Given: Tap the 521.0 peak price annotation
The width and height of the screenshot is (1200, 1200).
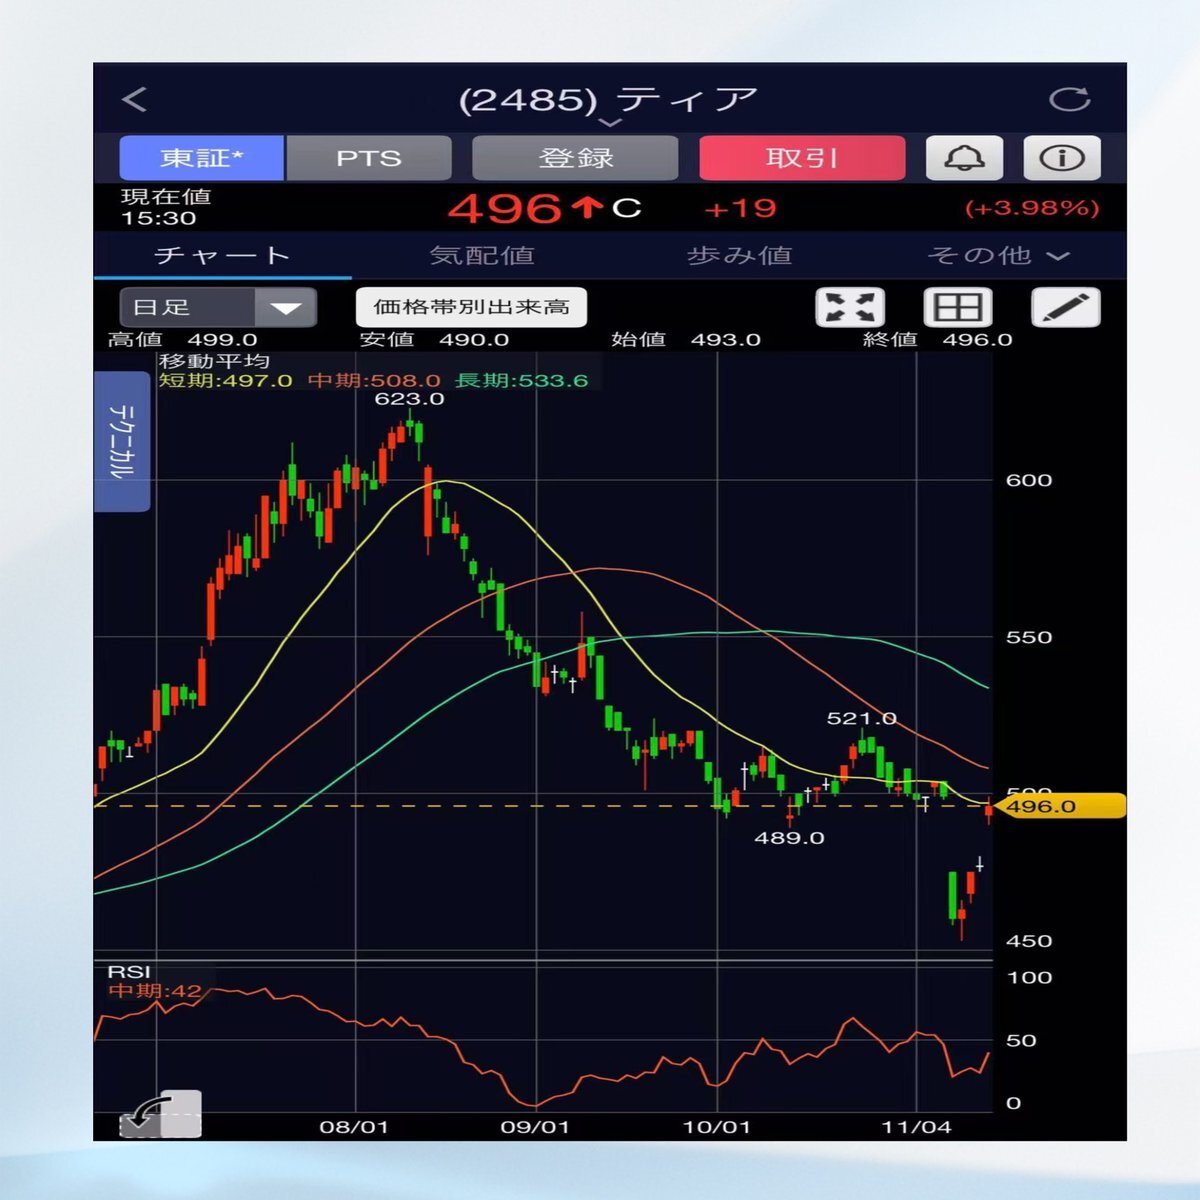Looking at the screenshot, I should click(x=862, y=719).
